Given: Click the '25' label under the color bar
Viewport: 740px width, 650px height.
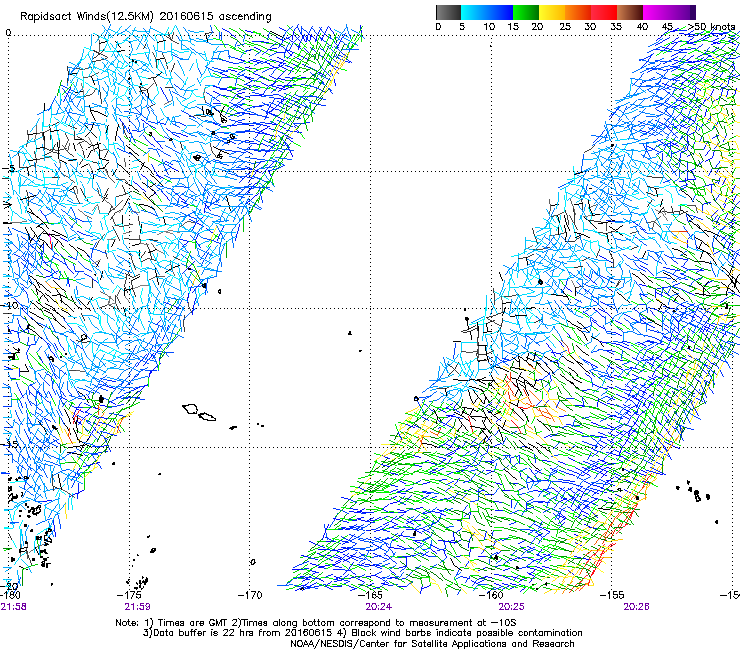Looking at the screenshot, I should pyautogui.click(x=565, y=26).
